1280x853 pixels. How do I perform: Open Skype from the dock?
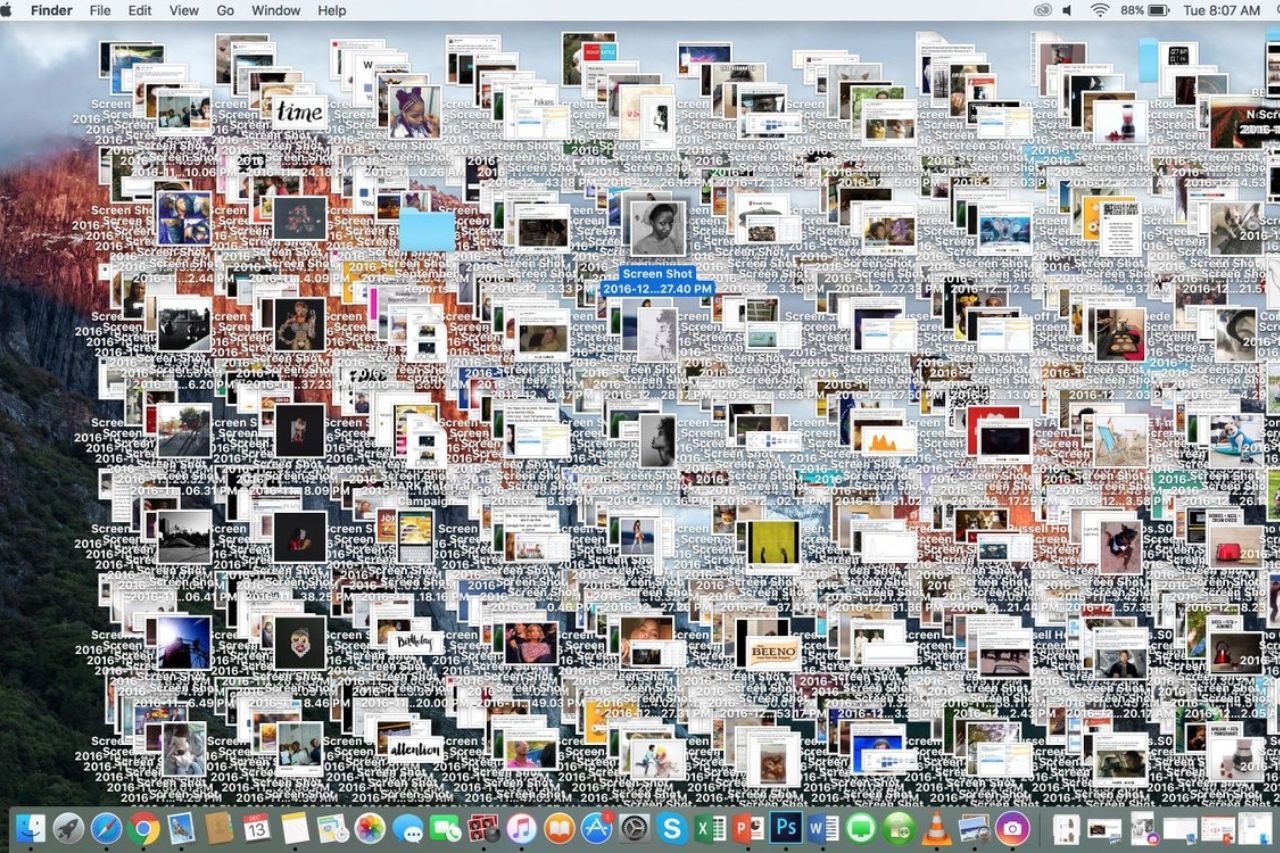(x=672, y=828)
